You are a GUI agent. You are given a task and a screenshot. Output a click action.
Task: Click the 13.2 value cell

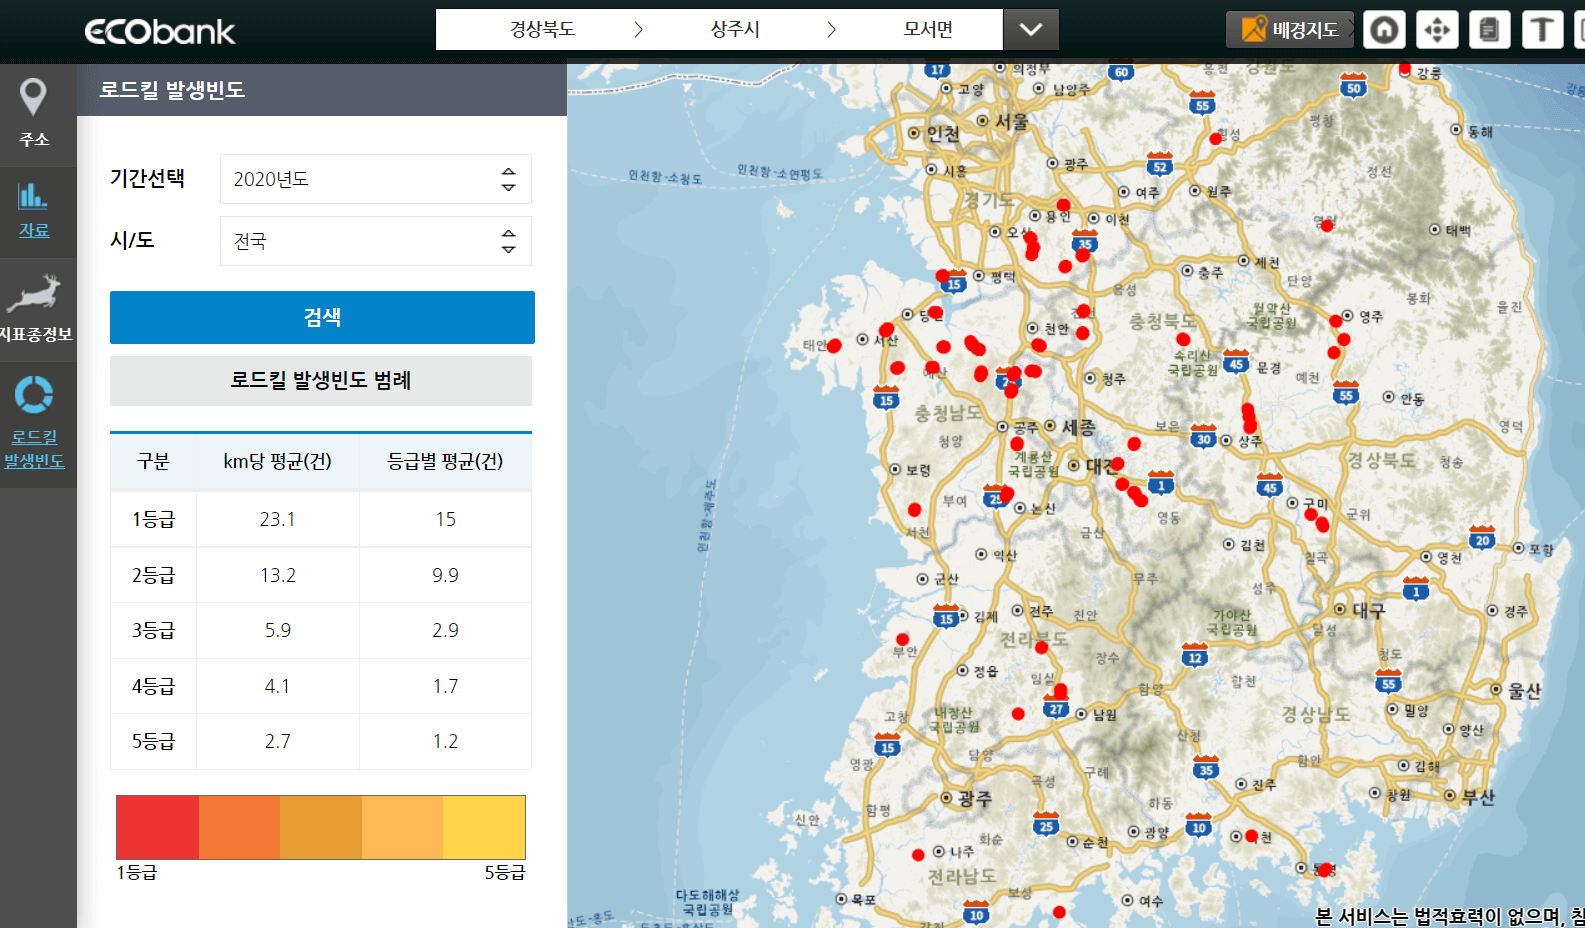(x=278, y=575)
